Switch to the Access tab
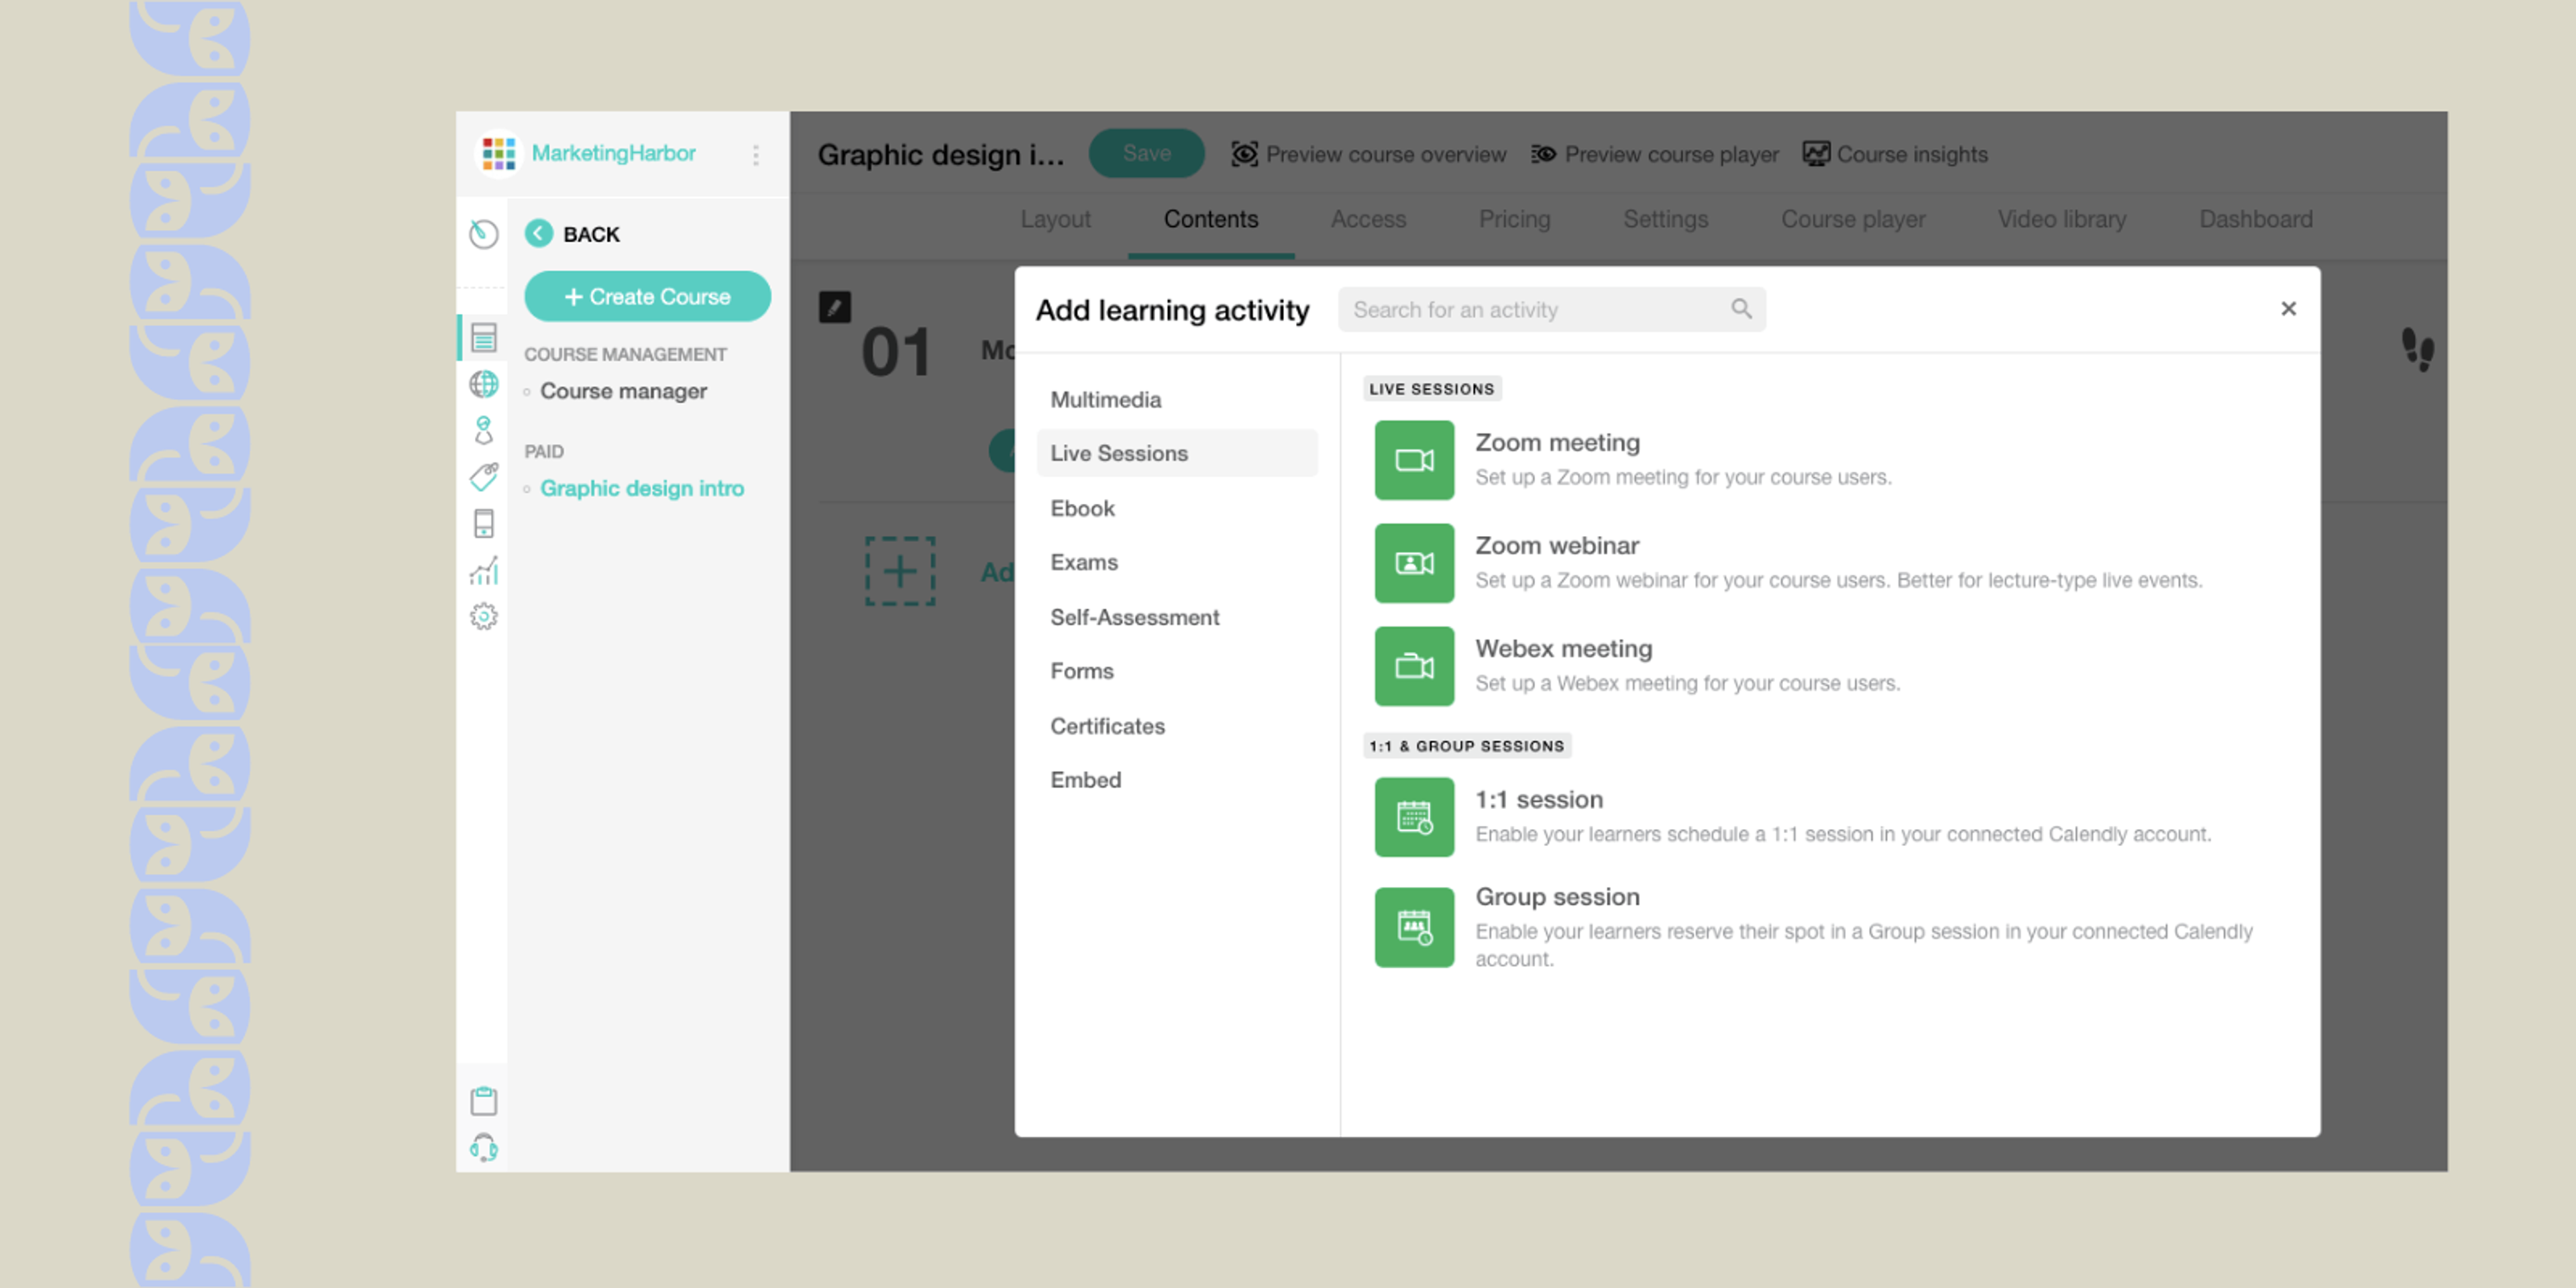The image size is (2576, 1288). [x=1368, y=219]
